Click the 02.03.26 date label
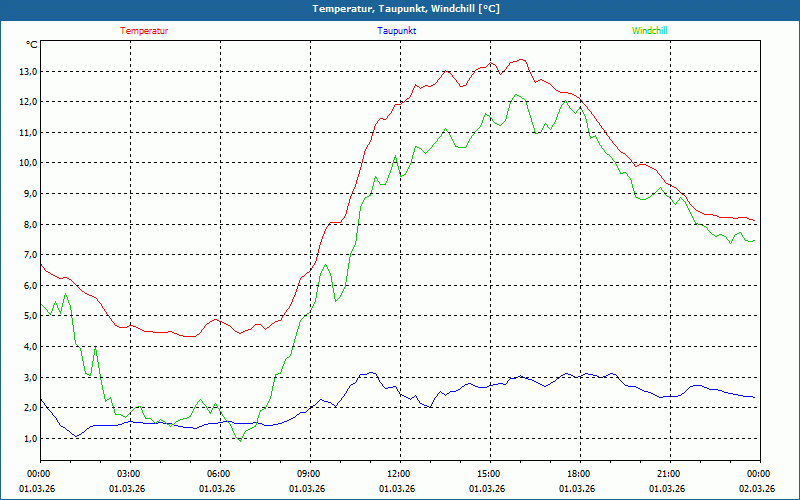 click(757, 489)
